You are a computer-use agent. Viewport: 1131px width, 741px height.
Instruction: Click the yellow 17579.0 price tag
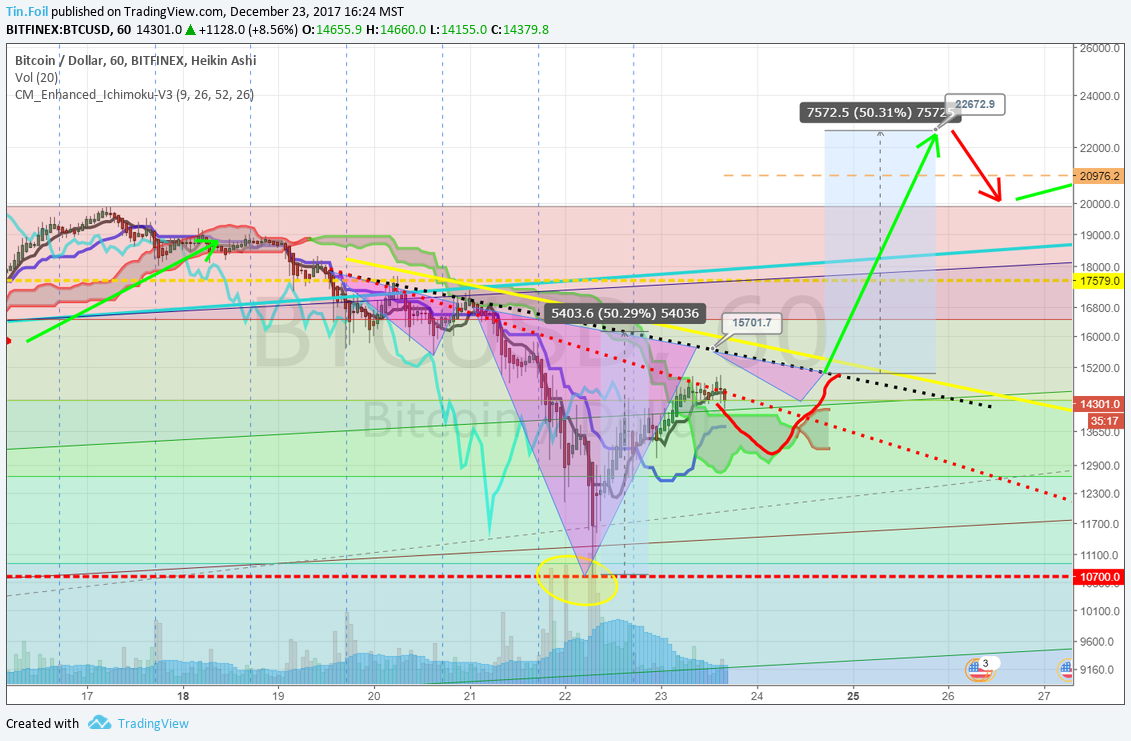1099,281
